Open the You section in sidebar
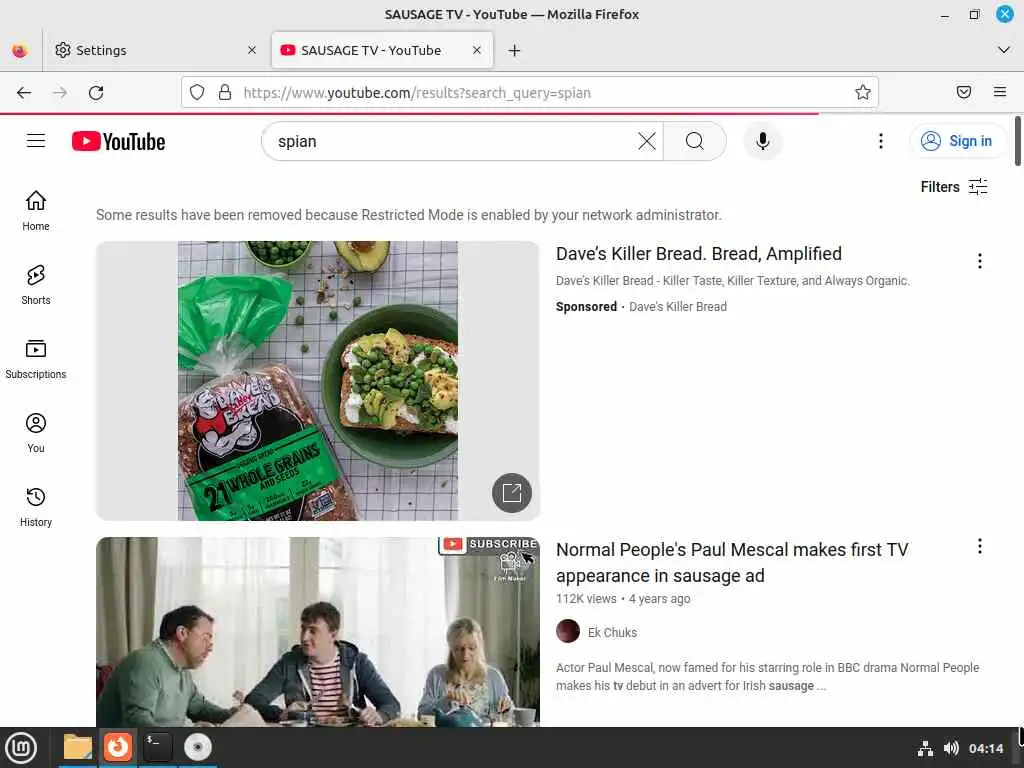This screenshot has height=768, width=1024. tap(36, 433)
